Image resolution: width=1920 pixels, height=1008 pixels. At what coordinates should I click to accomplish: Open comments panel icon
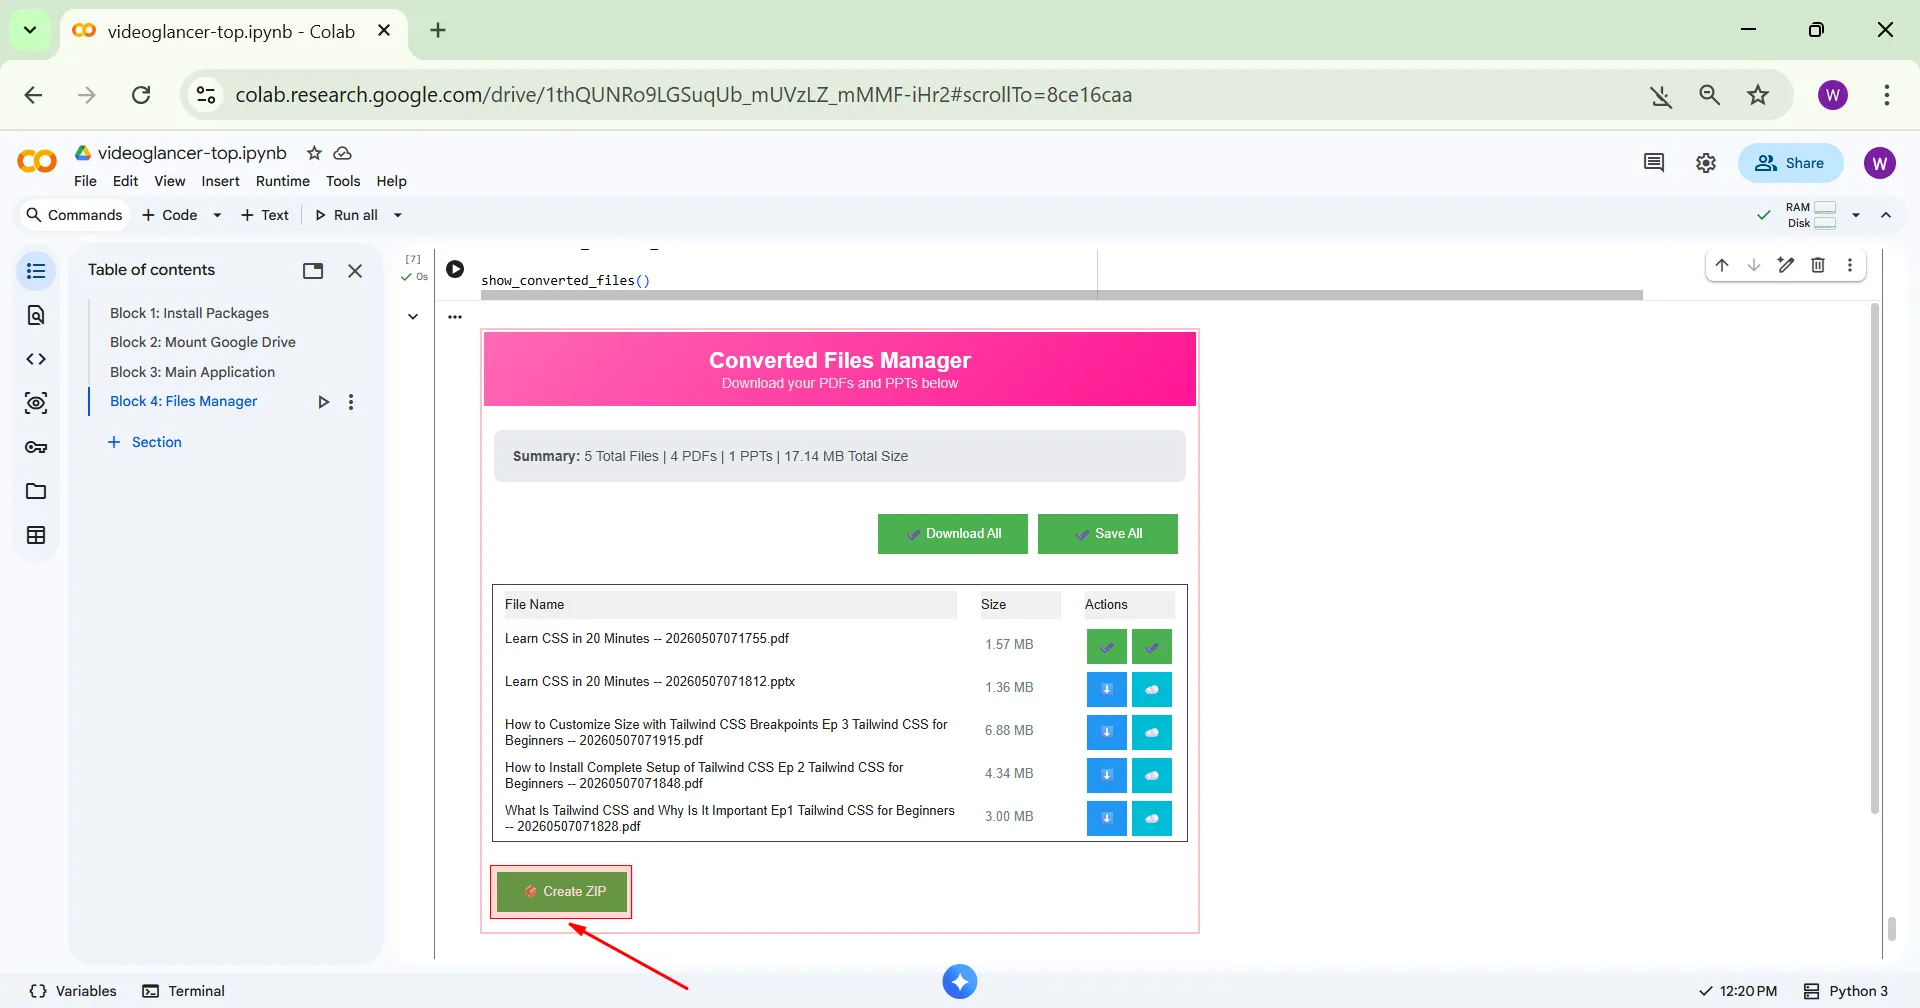pyautogui.click(x=1654, y=163)
